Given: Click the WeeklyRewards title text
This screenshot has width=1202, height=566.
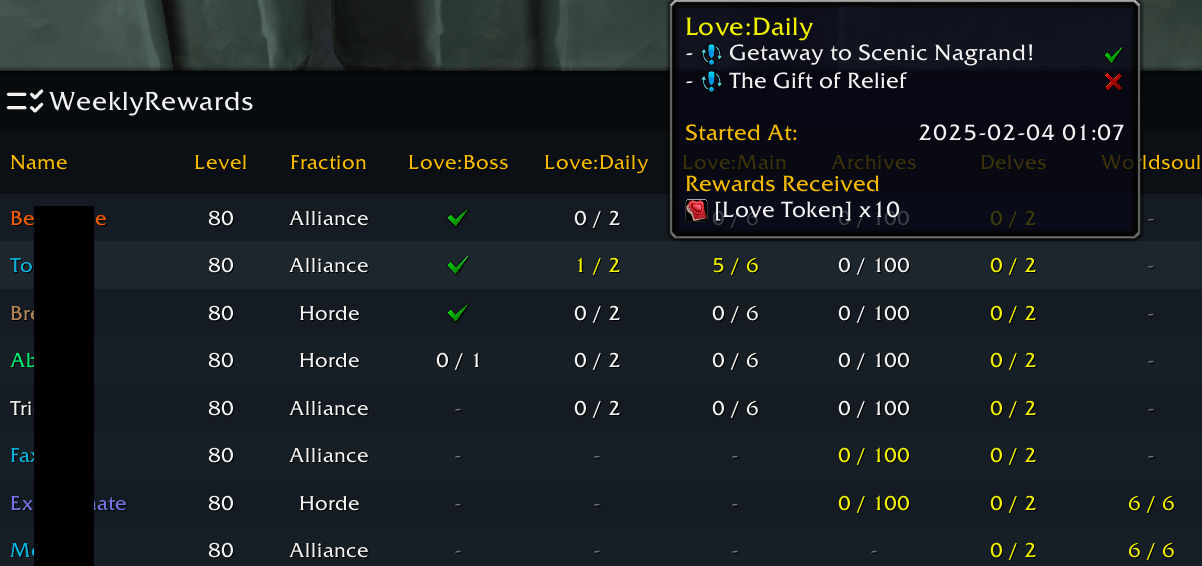Looking at the screenshot, I should point(151,101).
